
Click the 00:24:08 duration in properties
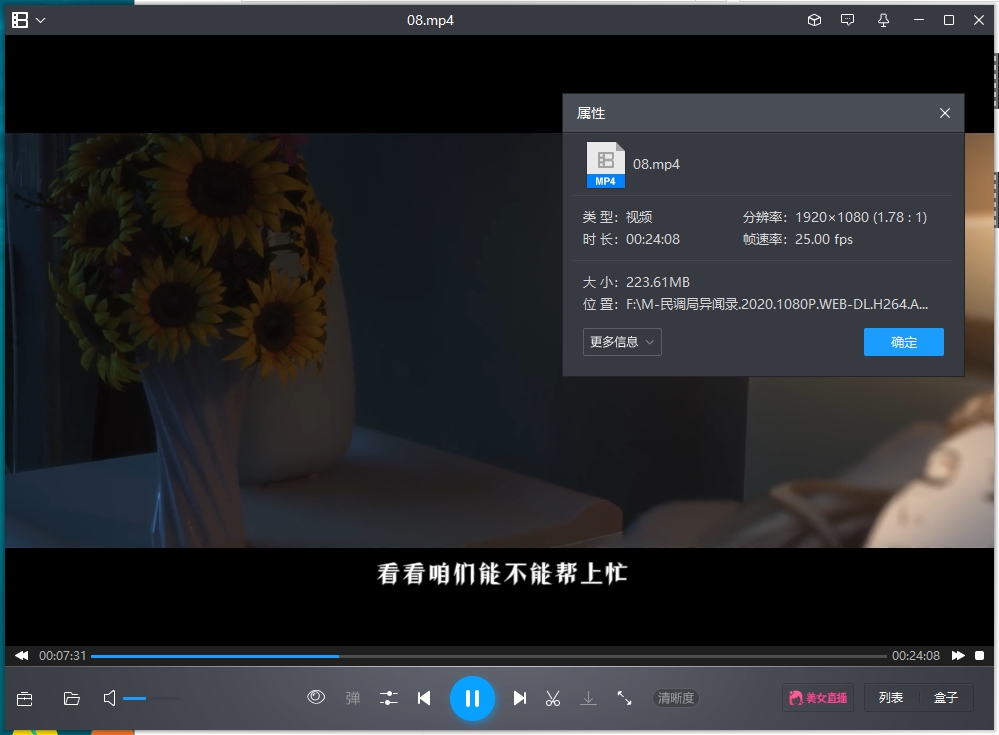pyautogui.click(x=653, y=239)
